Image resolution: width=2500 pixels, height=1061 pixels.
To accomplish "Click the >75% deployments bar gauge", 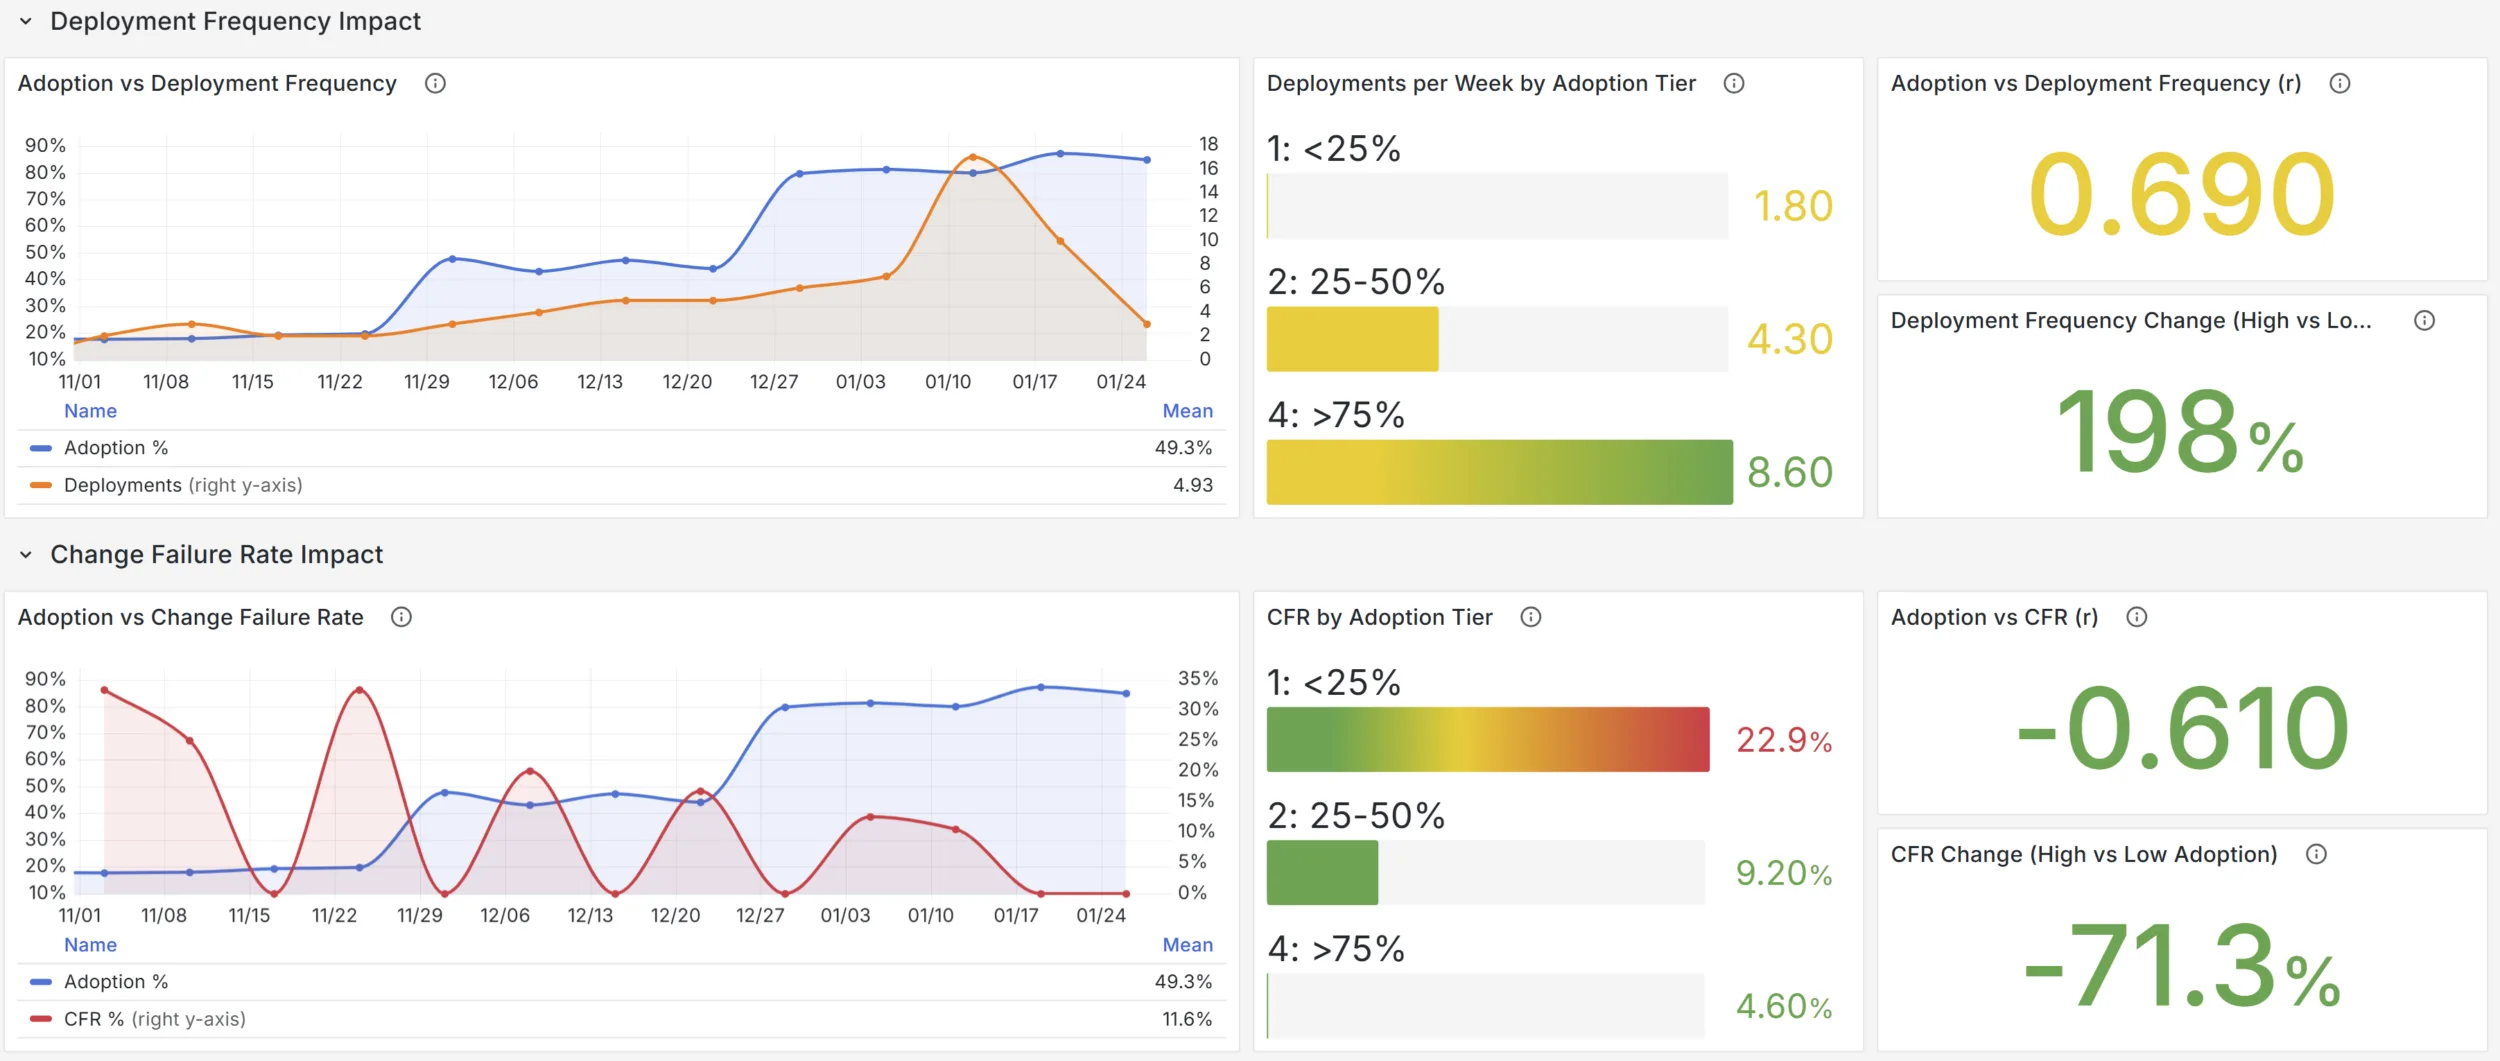I will click(x=1498, y=472).
